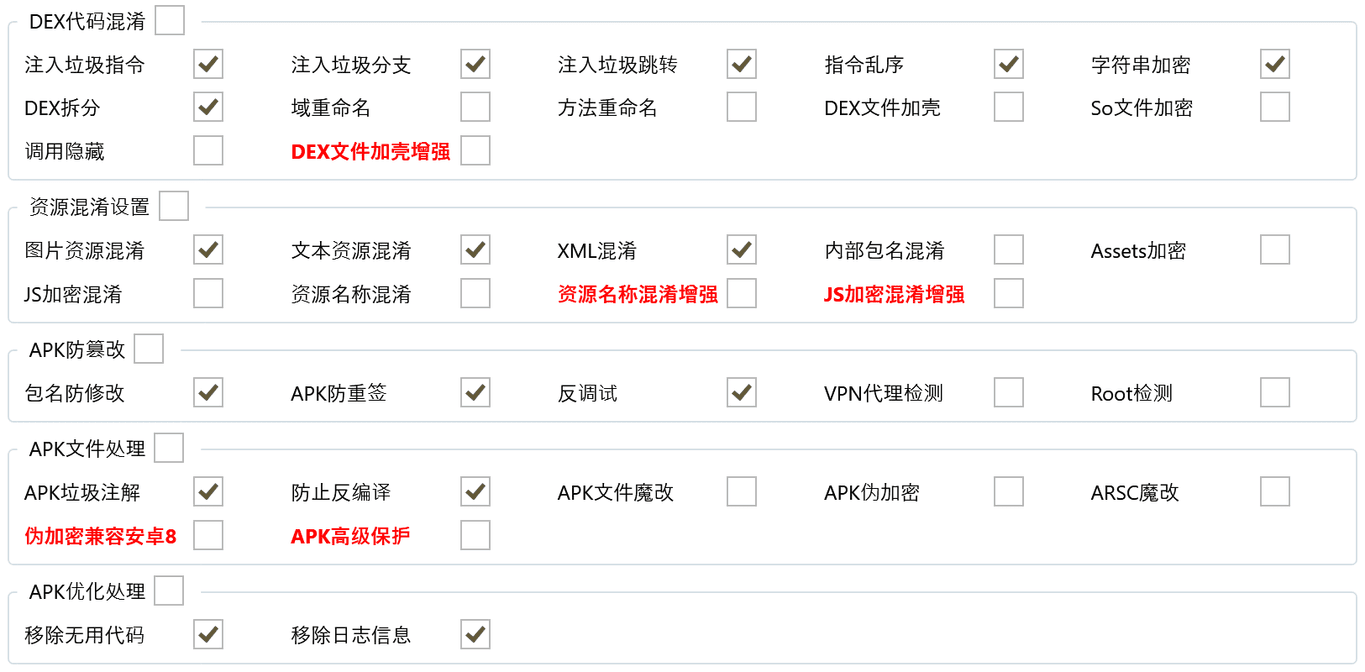Disable the 反调试 checkbox

(741, 392)
